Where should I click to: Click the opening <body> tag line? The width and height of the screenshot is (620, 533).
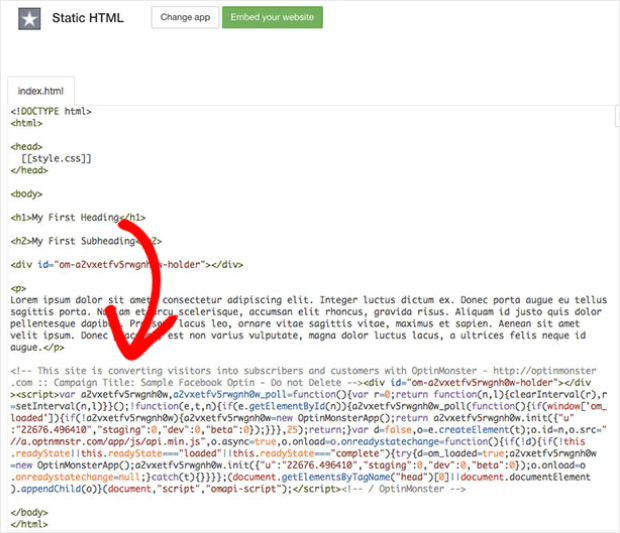(x=26, y=194)
